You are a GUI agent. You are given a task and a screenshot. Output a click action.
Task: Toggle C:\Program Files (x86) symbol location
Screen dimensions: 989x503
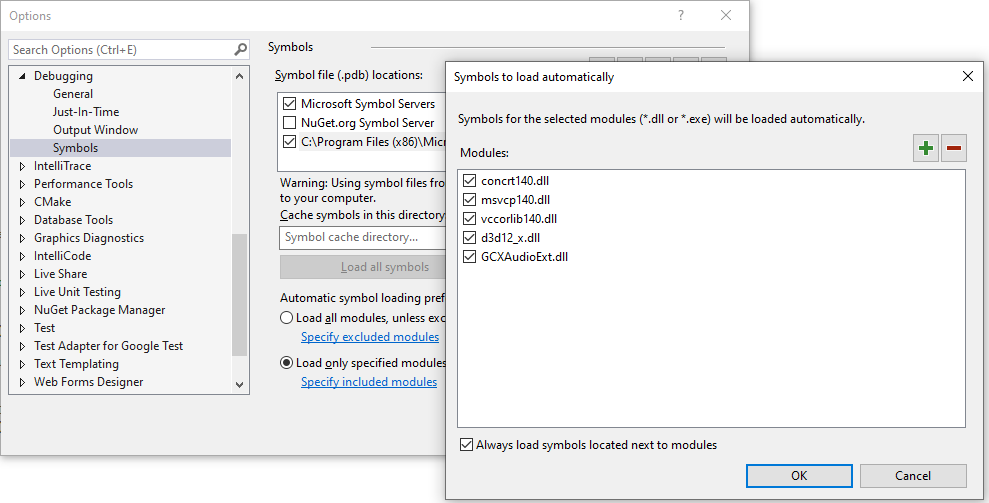coord(290,141)
